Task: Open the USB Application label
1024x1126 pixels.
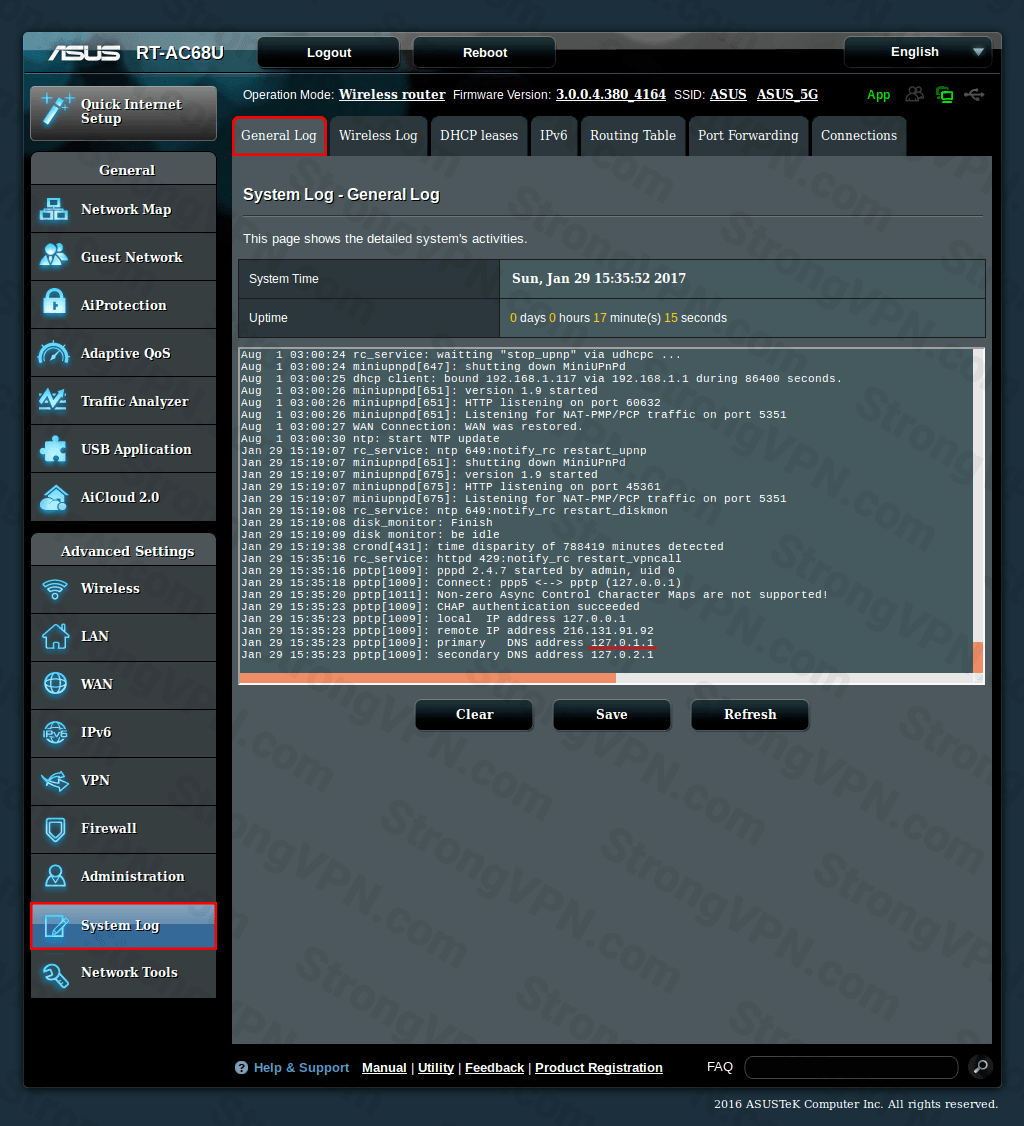Action: point(136,450)
